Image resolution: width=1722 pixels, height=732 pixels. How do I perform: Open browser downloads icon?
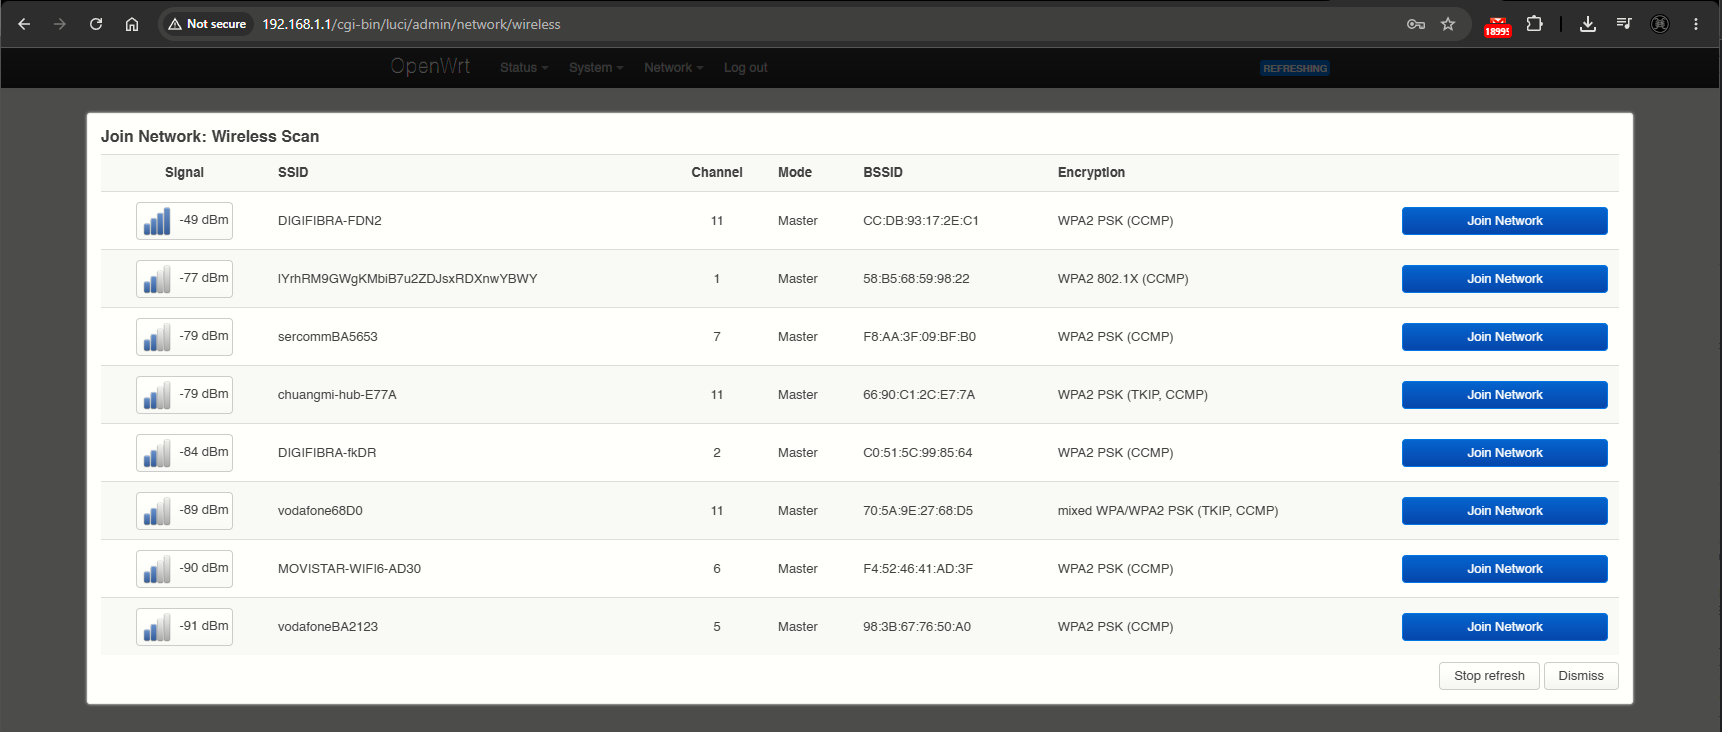pyautogui.click(x=1588, y=24)
